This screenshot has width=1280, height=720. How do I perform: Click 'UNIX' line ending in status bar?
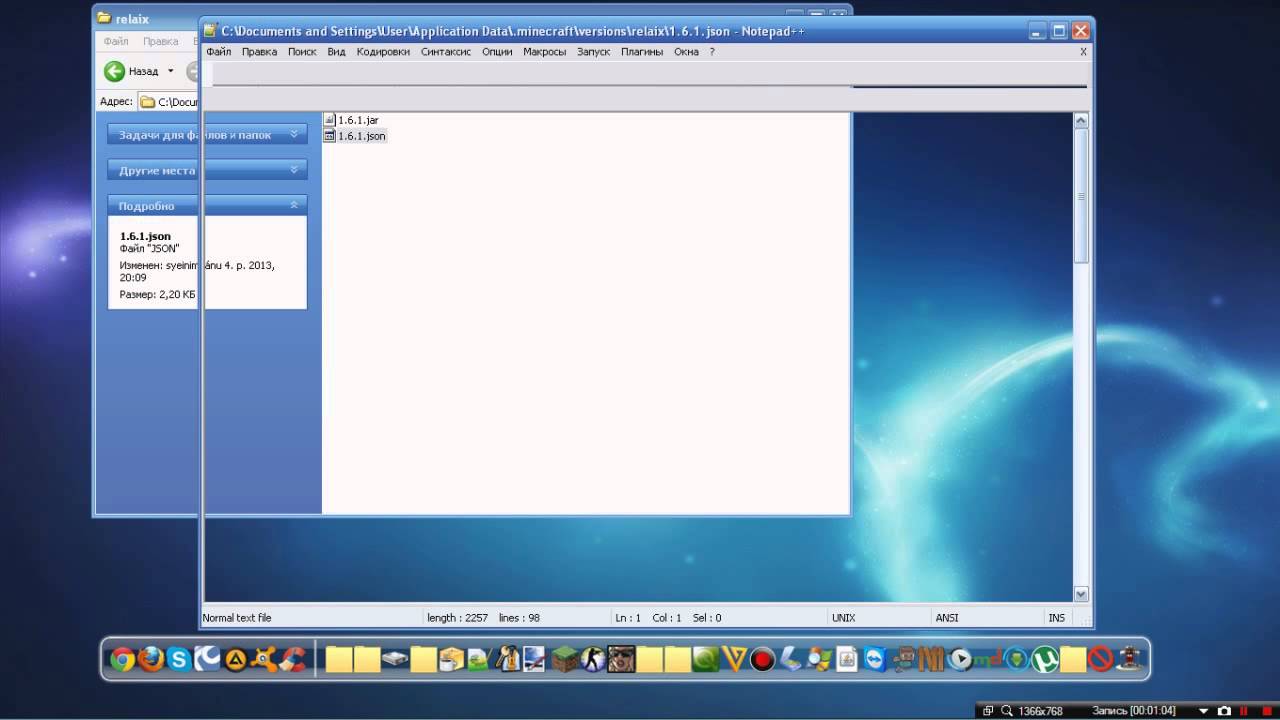click(843, 618)
